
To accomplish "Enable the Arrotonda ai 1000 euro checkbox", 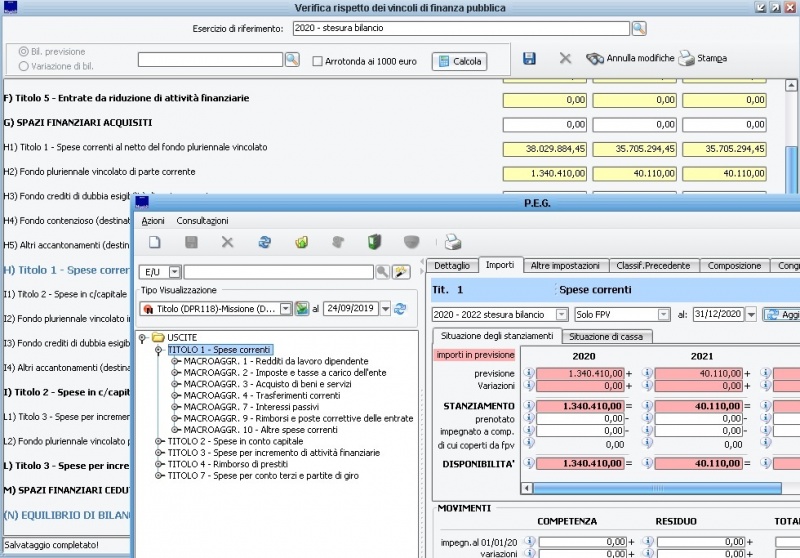I will click(x=318, y=61).
